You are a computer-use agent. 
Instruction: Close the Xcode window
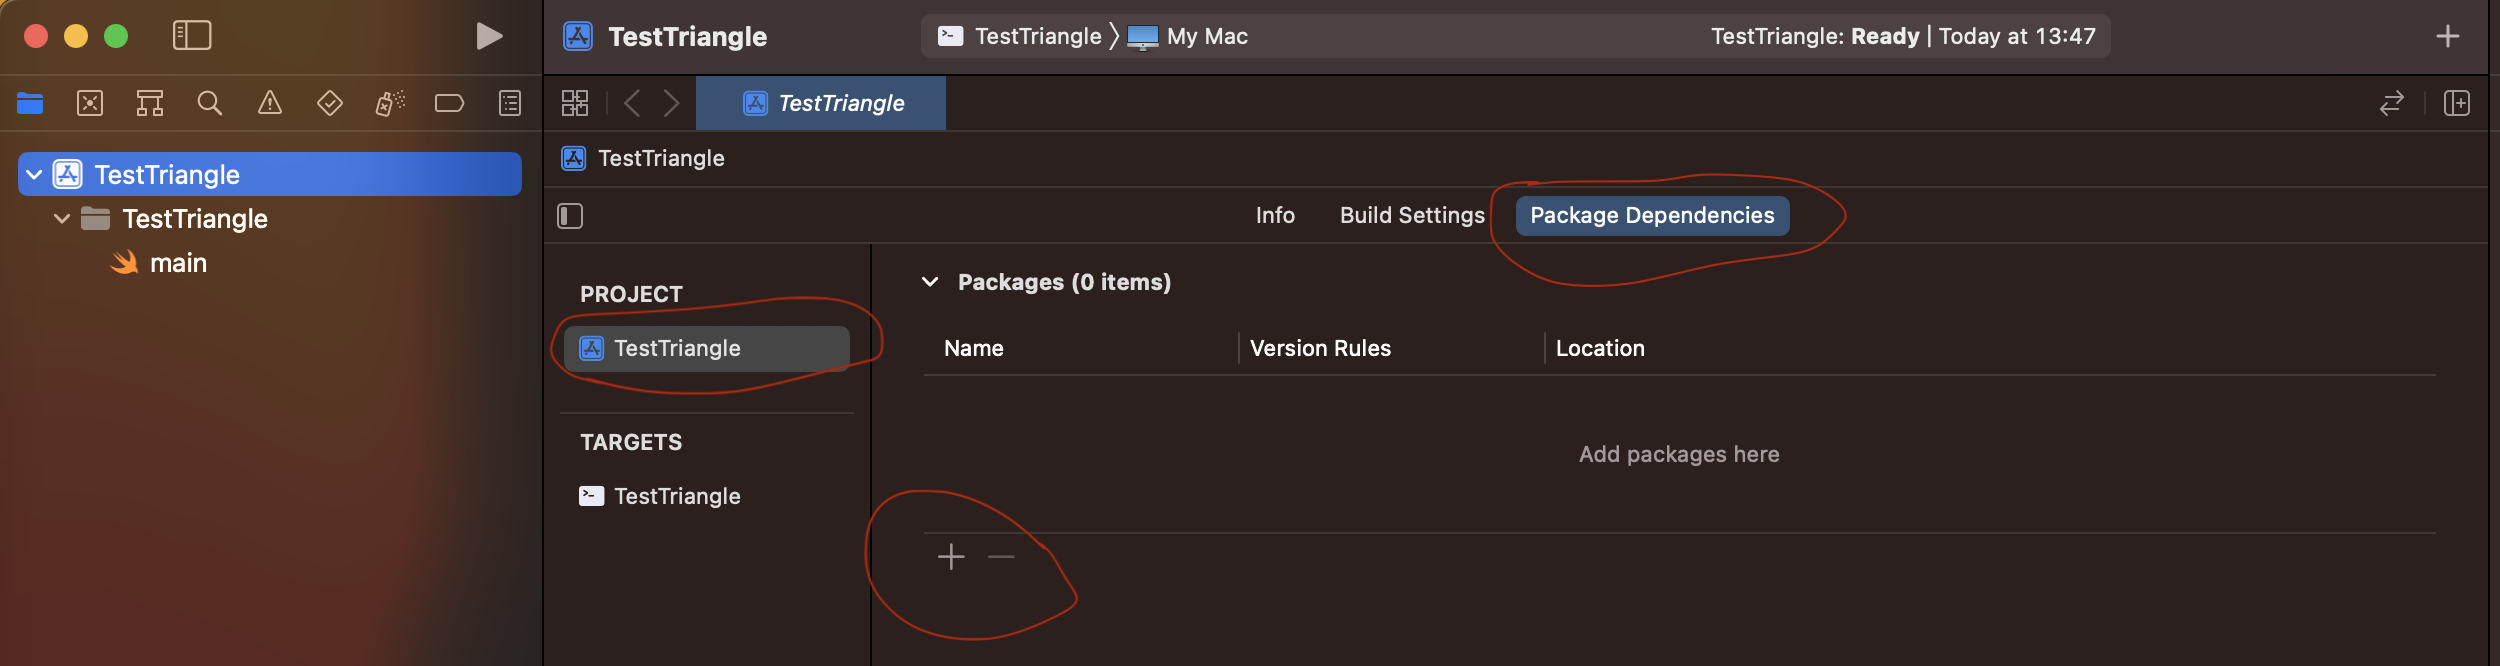(x=36, y=36)
